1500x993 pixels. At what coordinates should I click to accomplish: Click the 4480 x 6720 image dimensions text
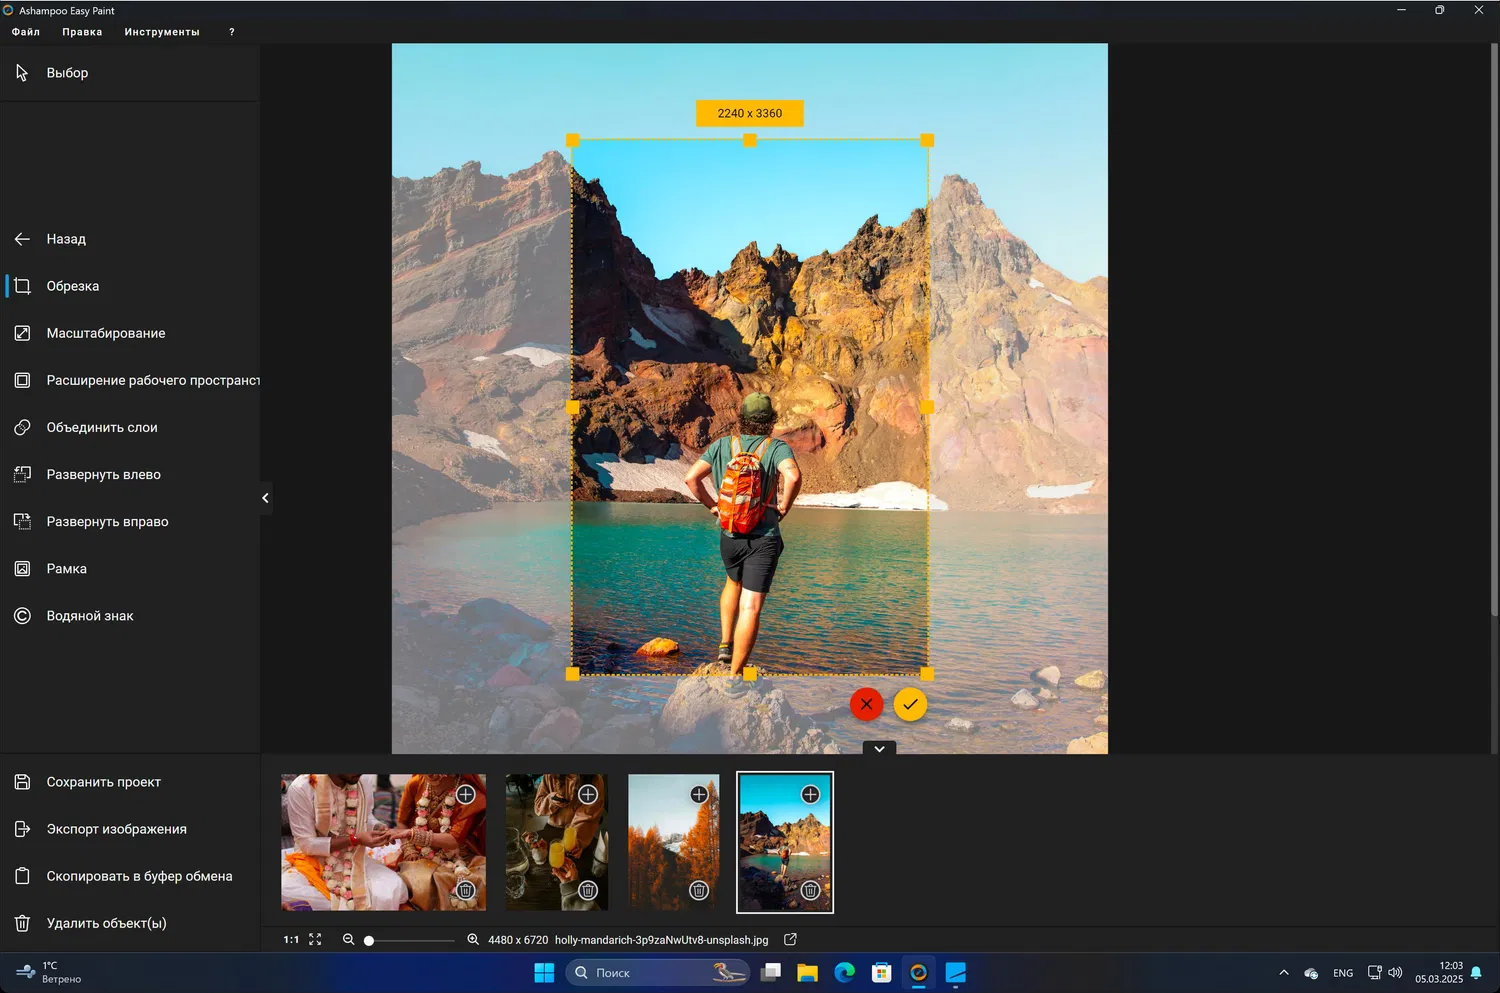pos(518,940)
